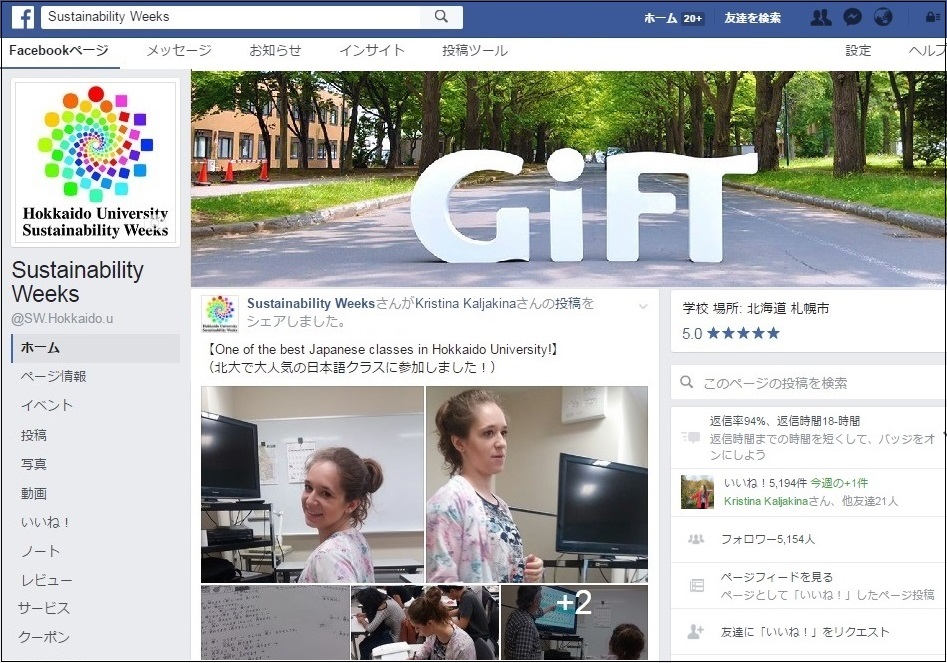Click Kristina Kaljakina link in likes panel
Image resolution: width=947 pixels, height=663 pixels.
(x=765, y=501)
